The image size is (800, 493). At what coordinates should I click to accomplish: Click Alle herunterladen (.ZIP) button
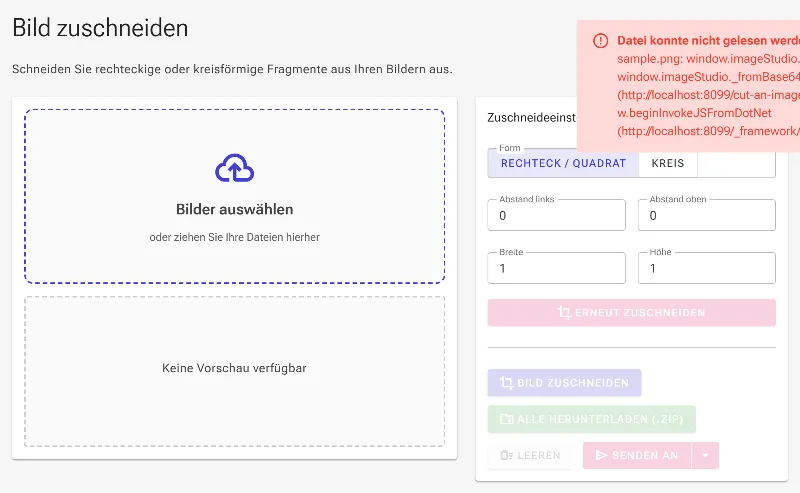pos(591,419)
